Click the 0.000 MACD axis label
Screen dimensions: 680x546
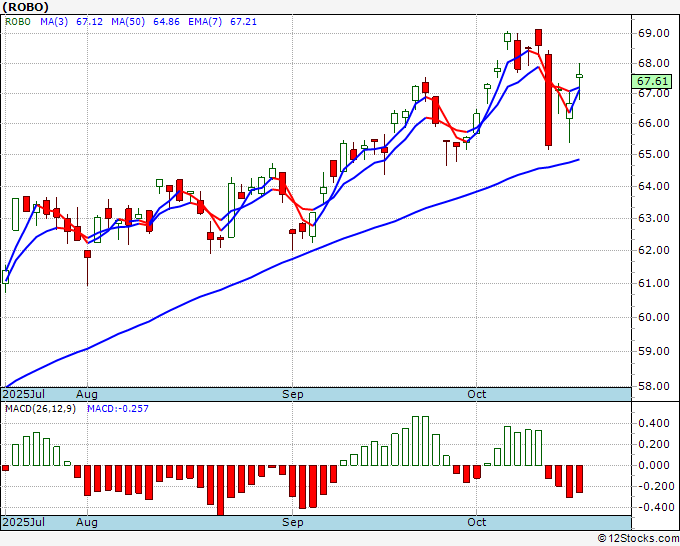coord(654,465)
